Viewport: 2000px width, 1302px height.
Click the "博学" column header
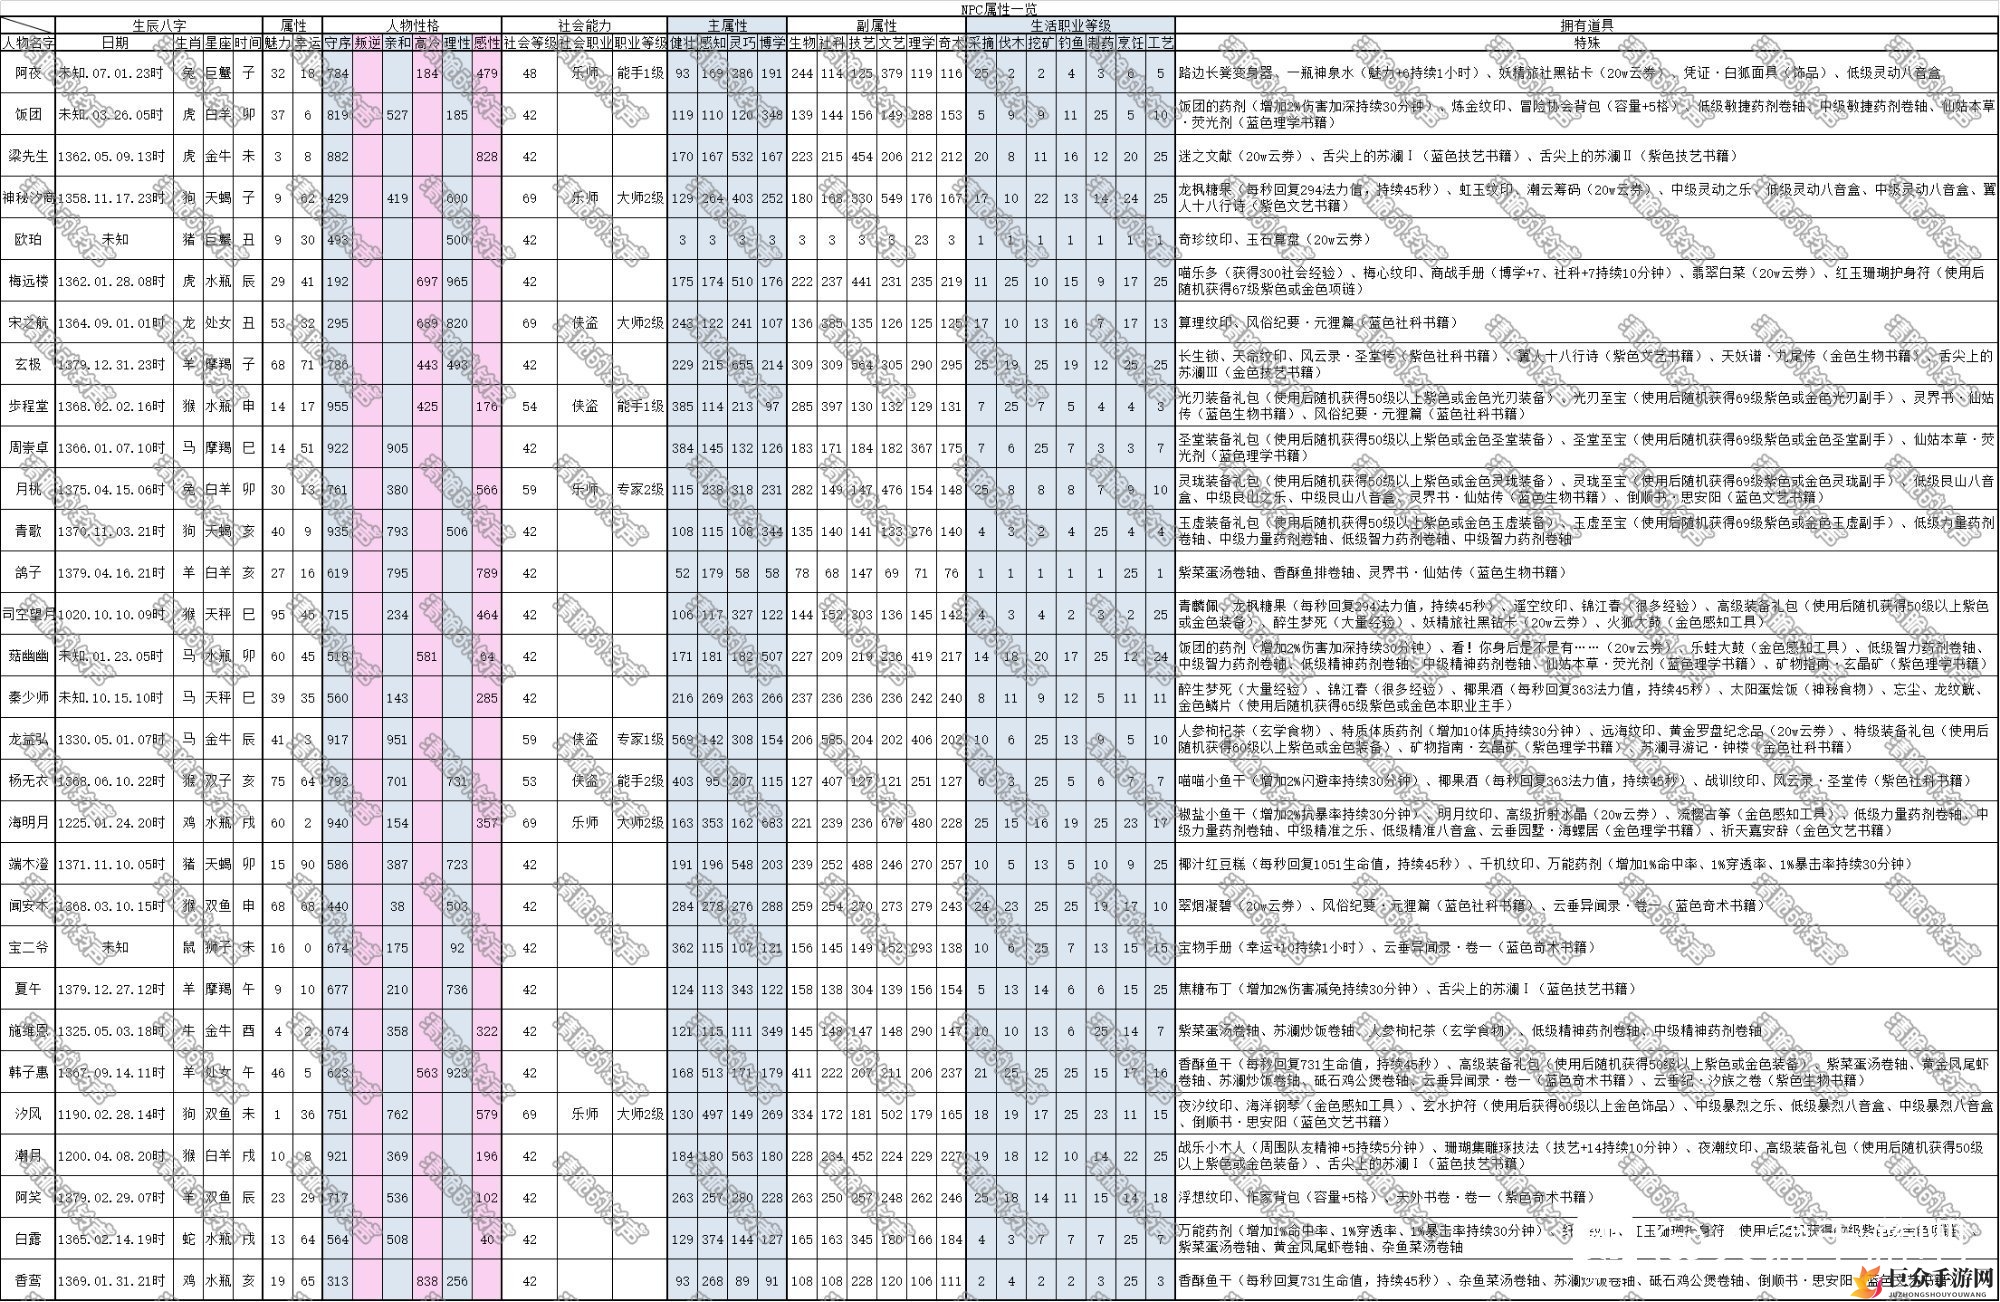pos(772,43)
